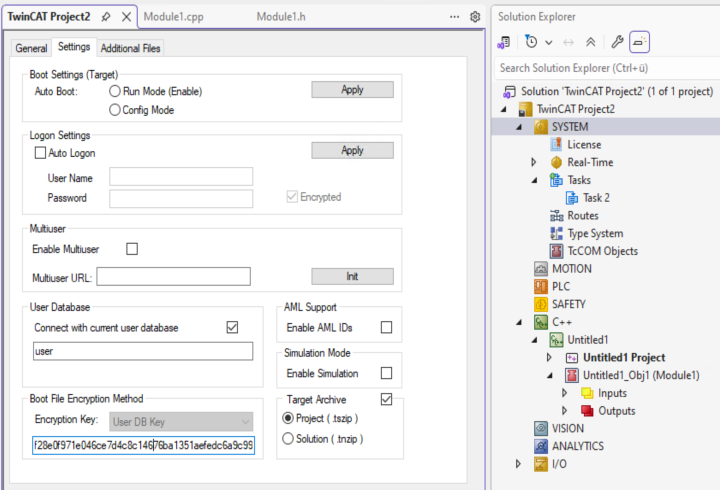Image resolution: width=720 pixels, height=490 pixels.
Task: Collapse the Untitled1_Obj1 (Module1) node
Action: pyautogui.click(x=550, y=376)
